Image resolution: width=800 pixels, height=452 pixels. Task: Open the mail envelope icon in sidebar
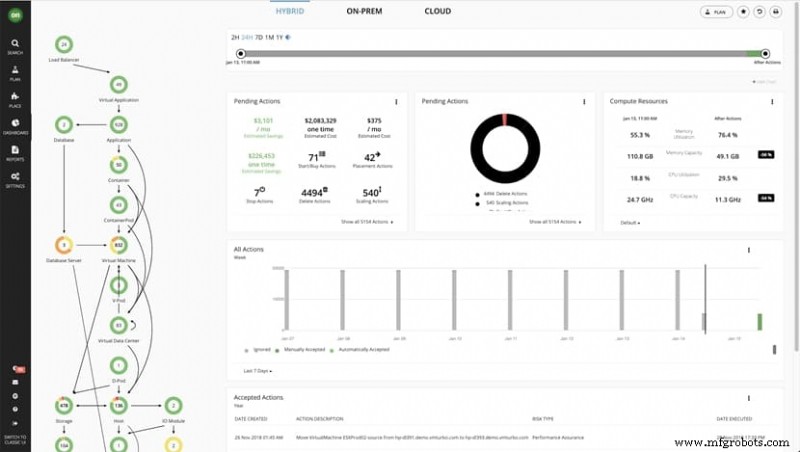[x=15, y=382]
